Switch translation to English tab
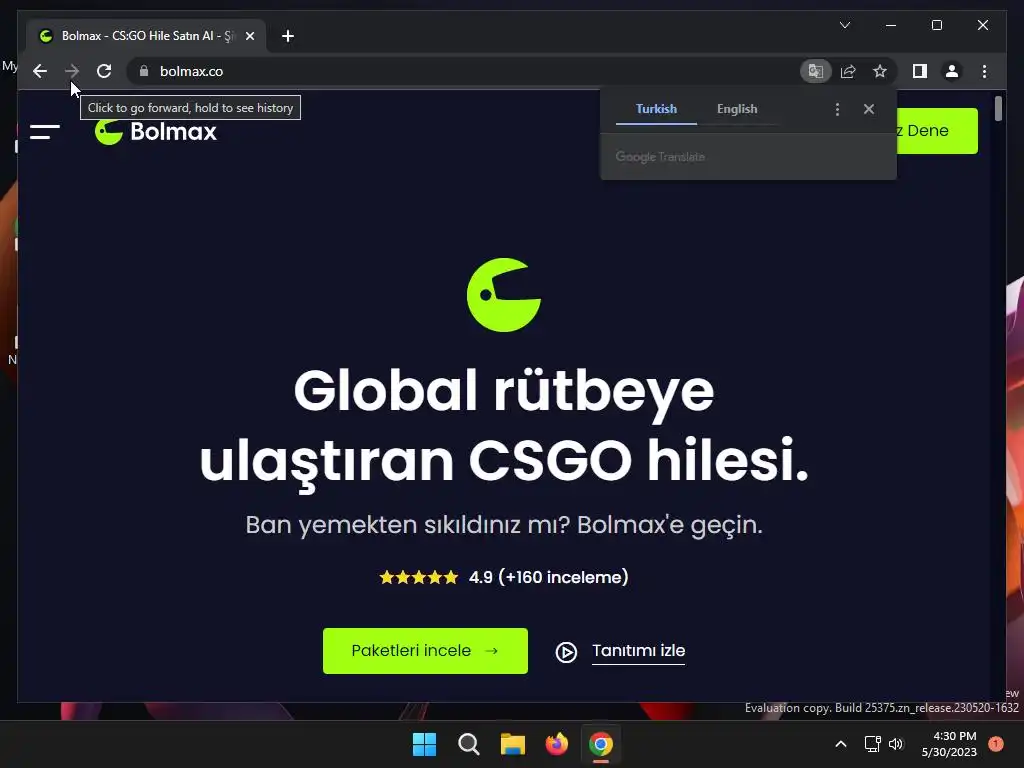Screen dimensions: 1024x768 click(x=737, y=109)
